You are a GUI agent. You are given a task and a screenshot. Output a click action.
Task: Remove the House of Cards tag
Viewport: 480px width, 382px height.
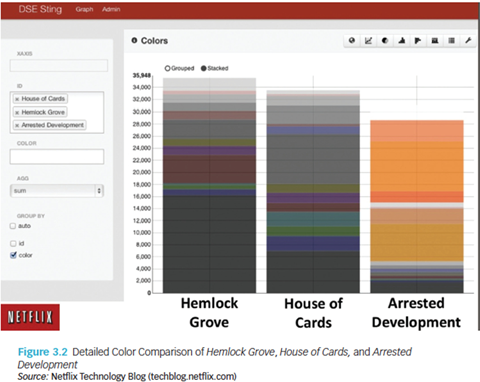(17, 99)
